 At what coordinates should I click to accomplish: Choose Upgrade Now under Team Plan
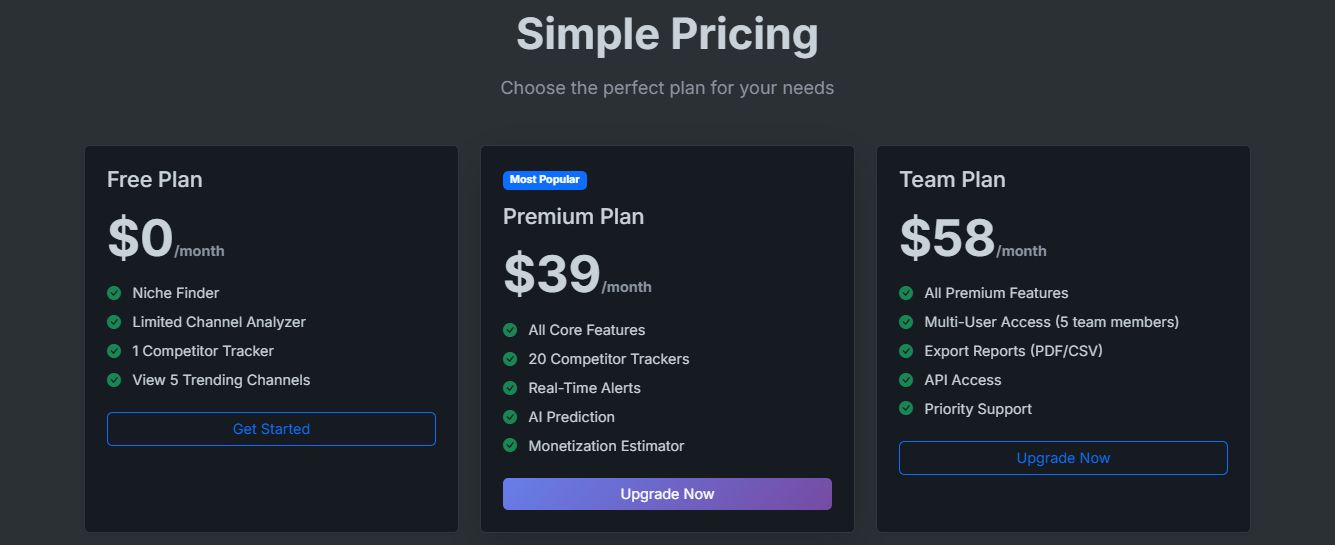(1063, 458)
